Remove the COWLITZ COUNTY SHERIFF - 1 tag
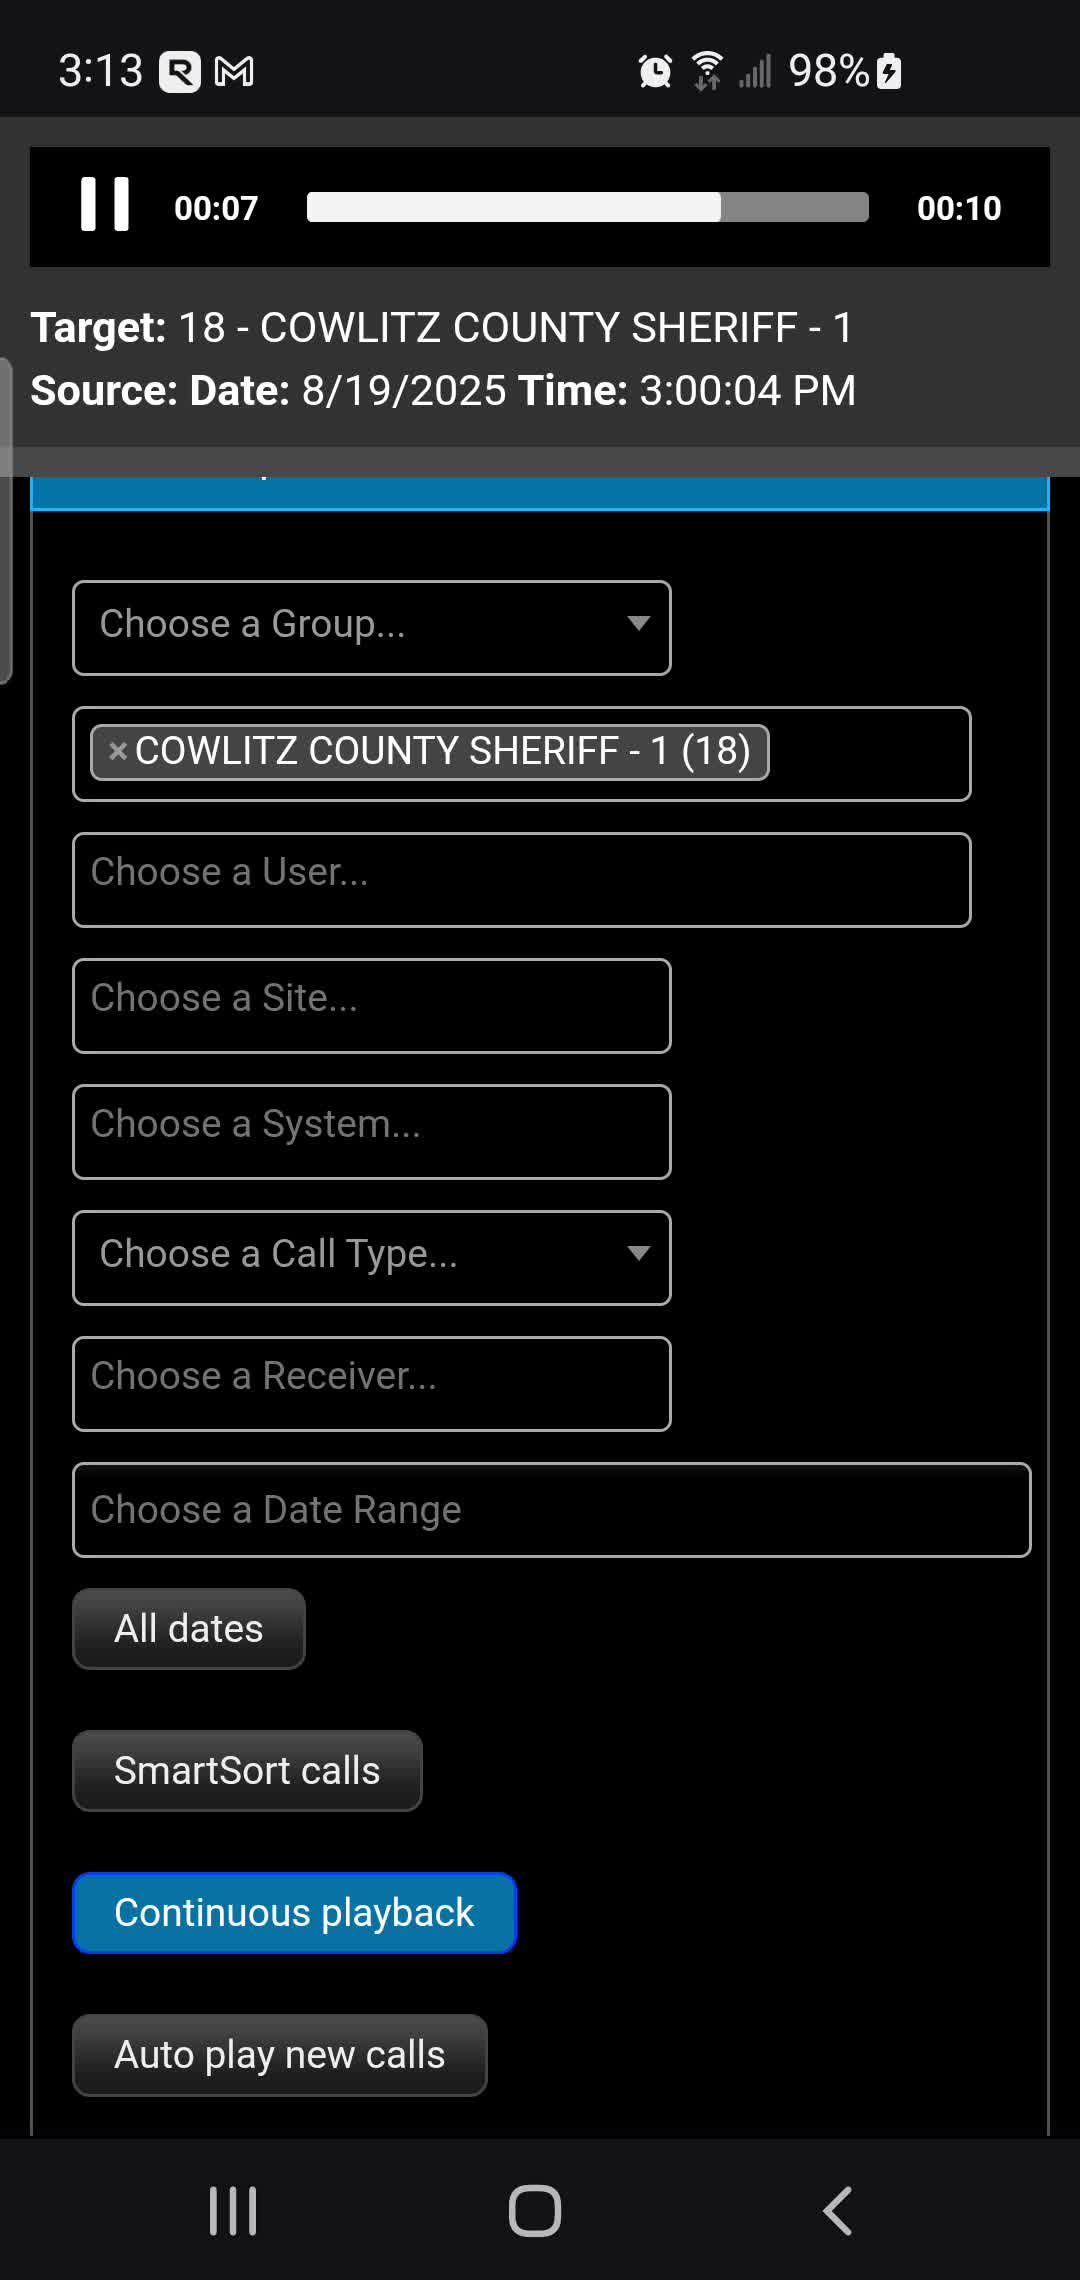 click(117, 751)
